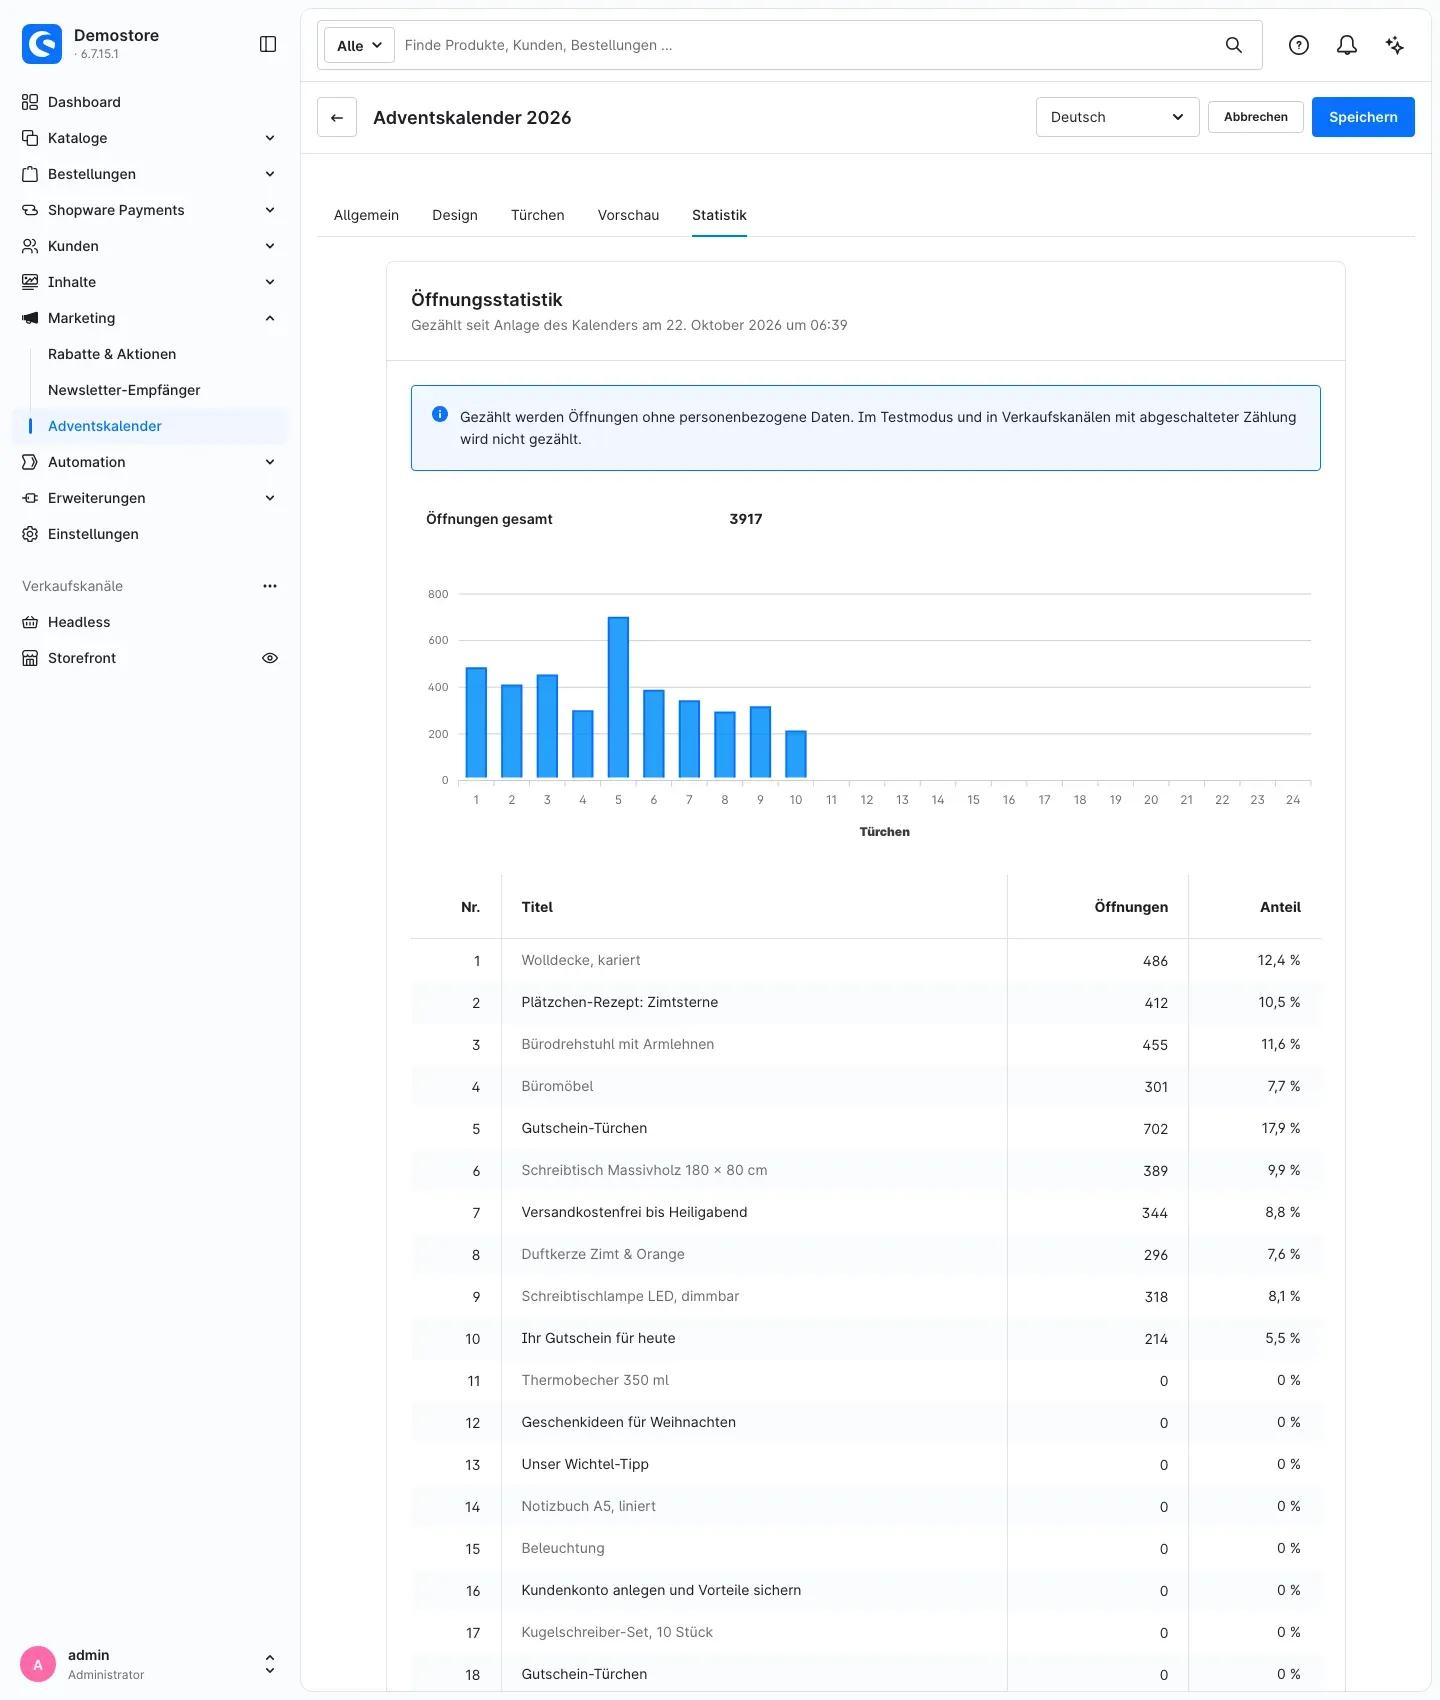Screen dimensions: 1440x1700
Task: Collapse the sidebar with the panel icon
Action: [x=268, y=44]
